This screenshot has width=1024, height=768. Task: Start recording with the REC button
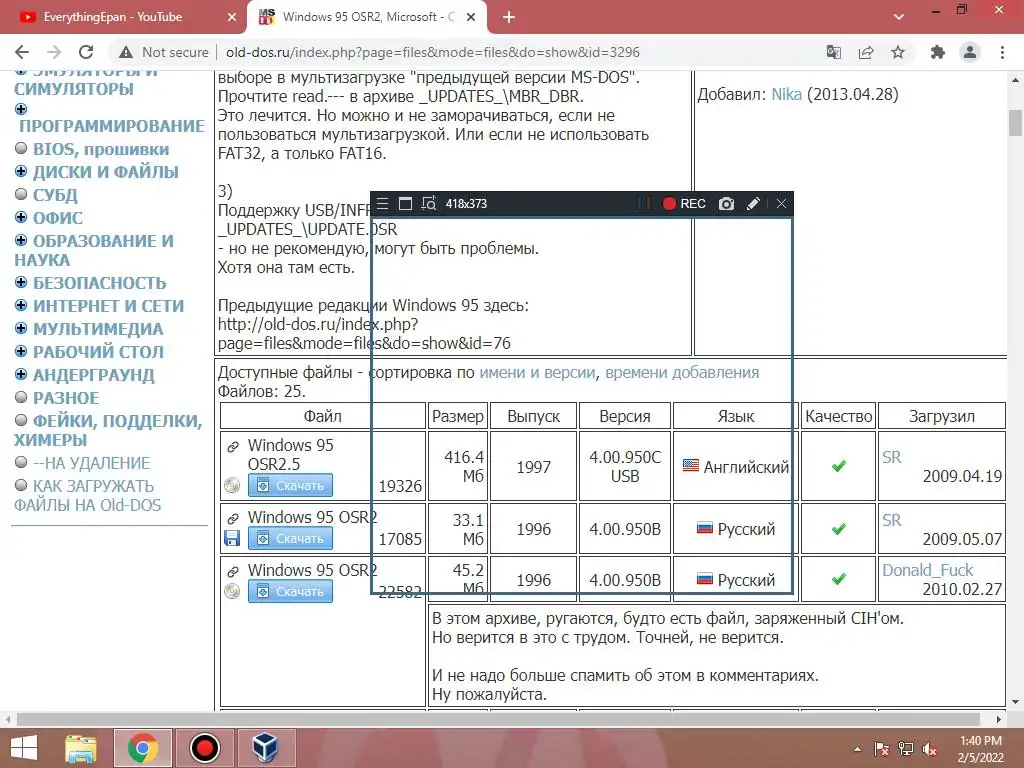coord(684,204)
